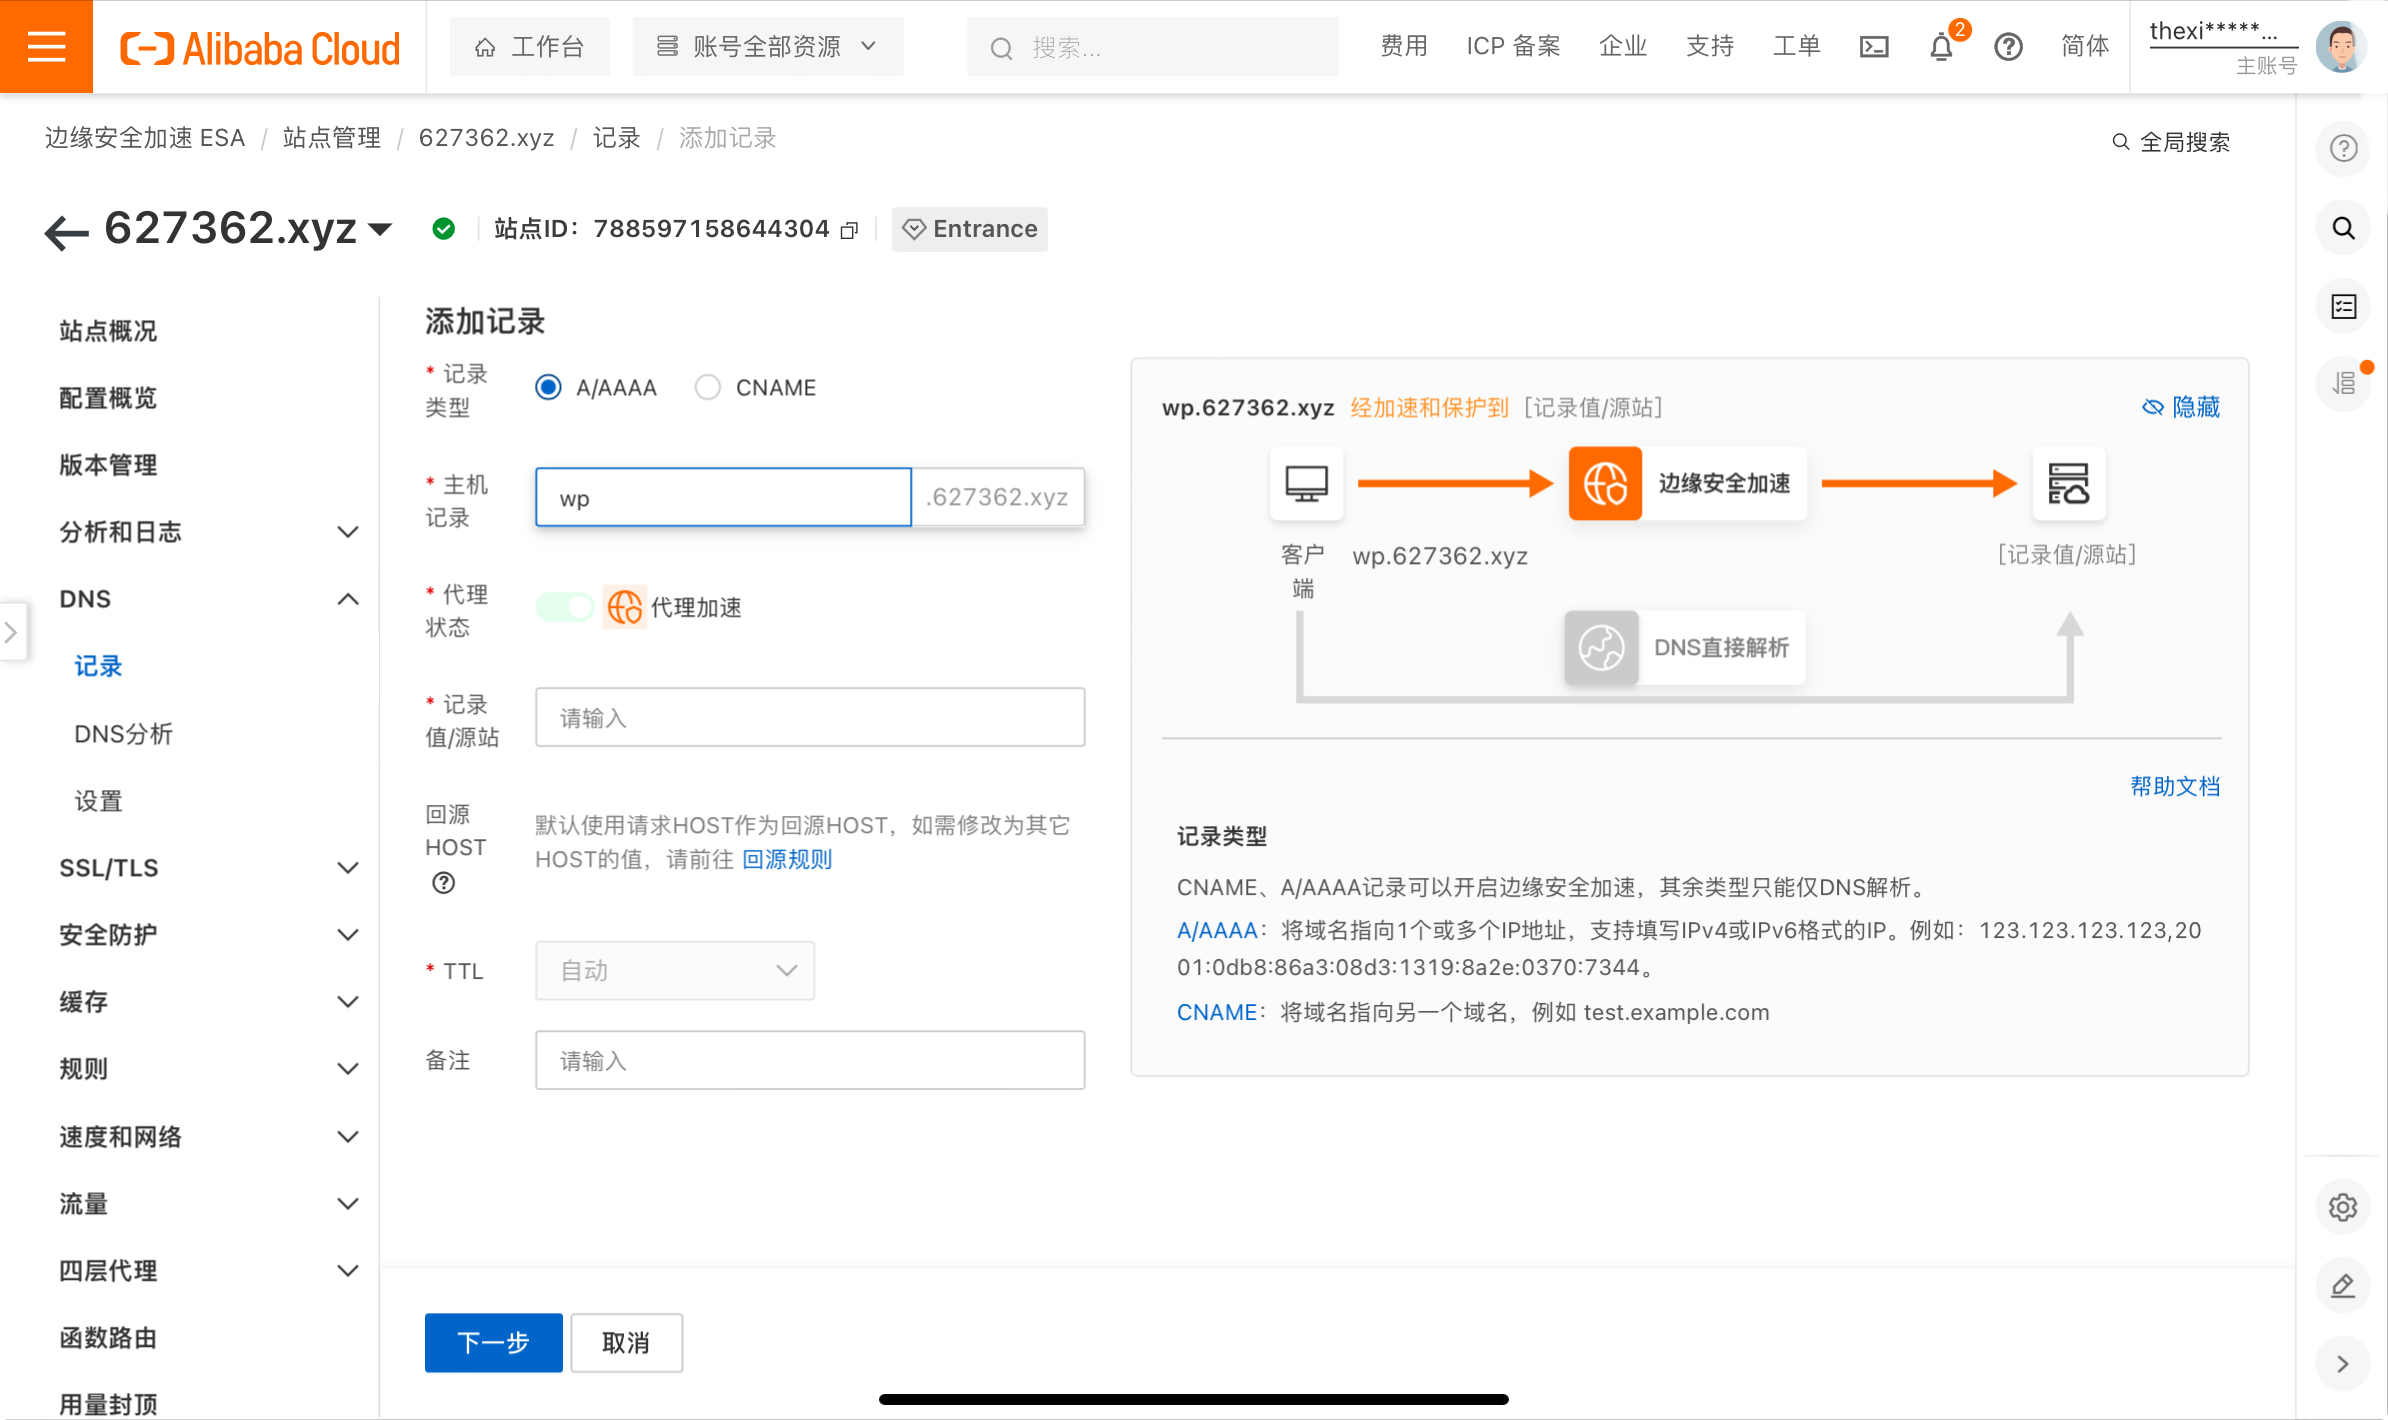The width and height of the screenshot is (2388, 1420).
Task: Select 记录 under DNS
Action: [x=98, y=666]
